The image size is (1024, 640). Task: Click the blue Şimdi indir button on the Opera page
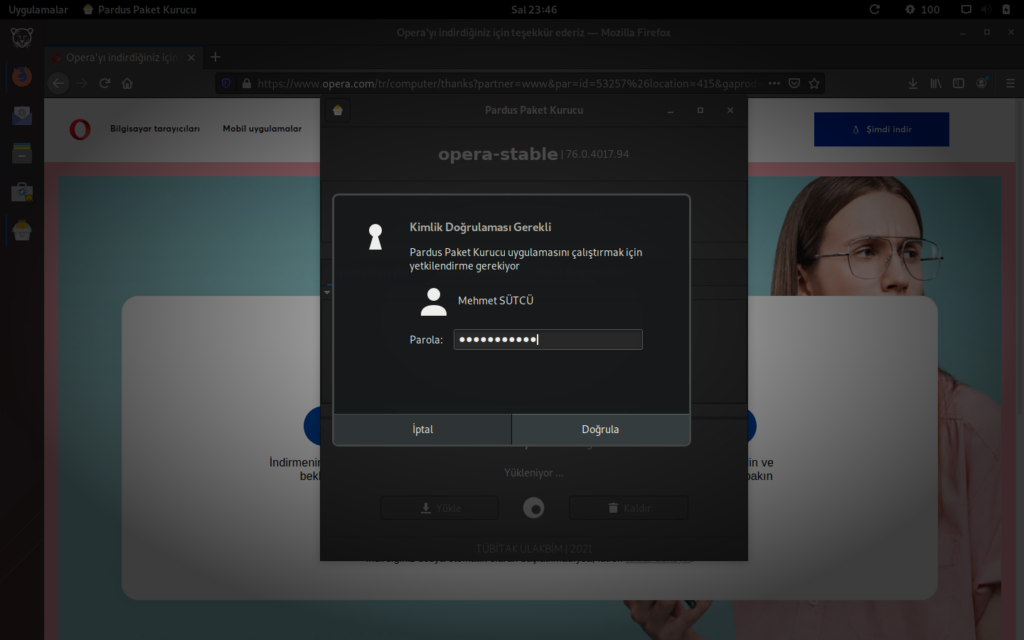[x=882, y=129]
